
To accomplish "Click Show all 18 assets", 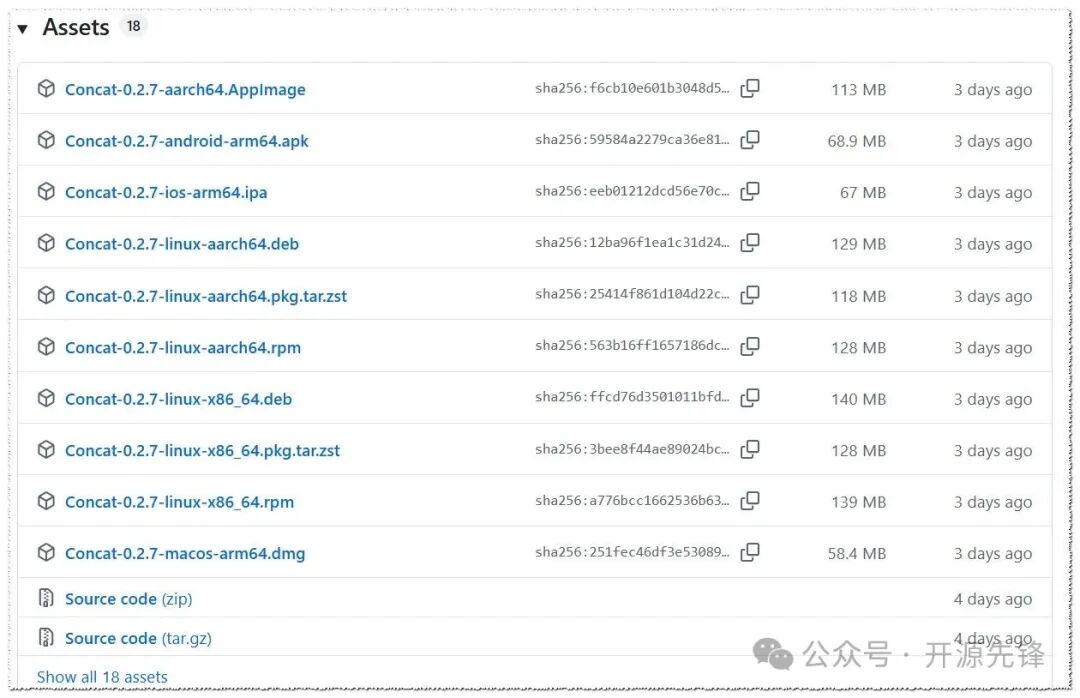I will 102,677.
